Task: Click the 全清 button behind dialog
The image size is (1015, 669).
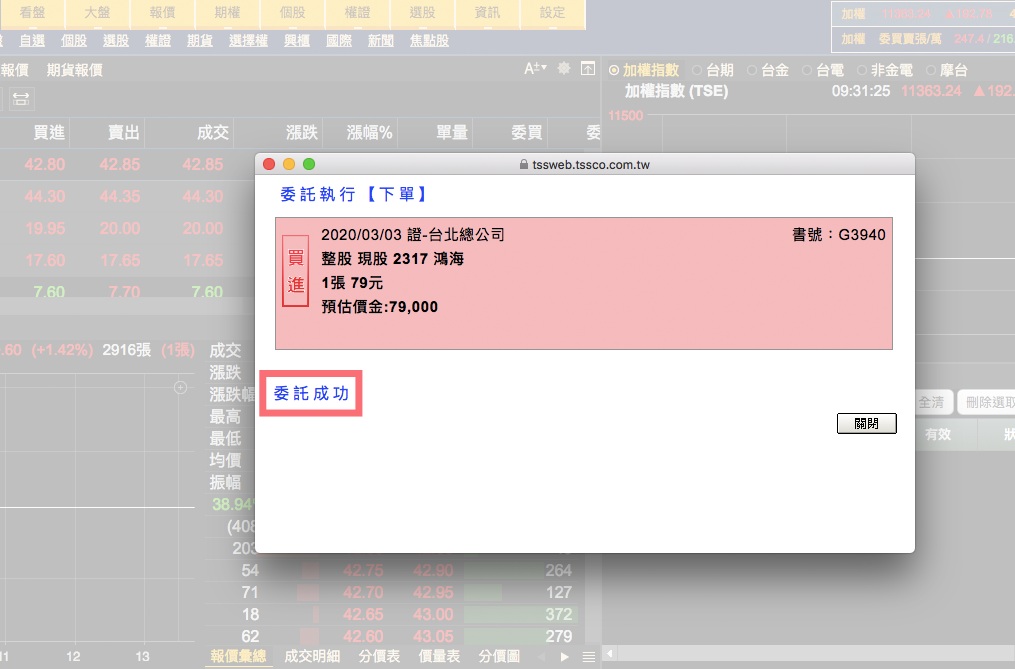Action: [x=931, y=402]
